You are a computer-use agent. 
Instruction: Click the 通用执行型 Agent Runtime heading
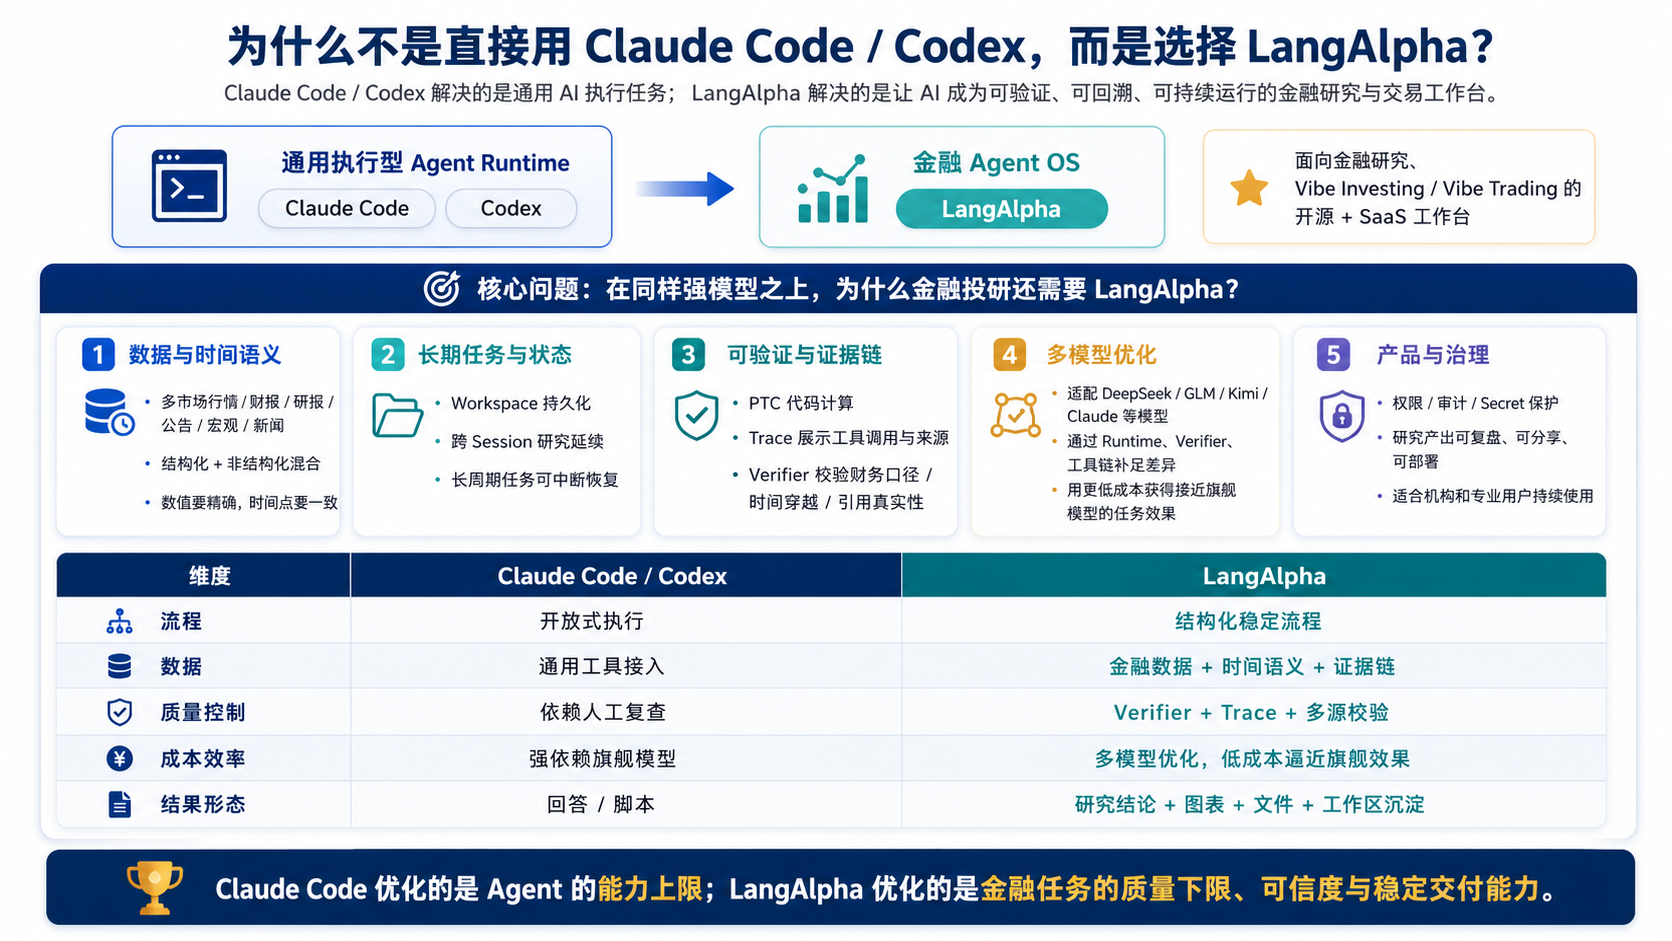pos(425,163)
